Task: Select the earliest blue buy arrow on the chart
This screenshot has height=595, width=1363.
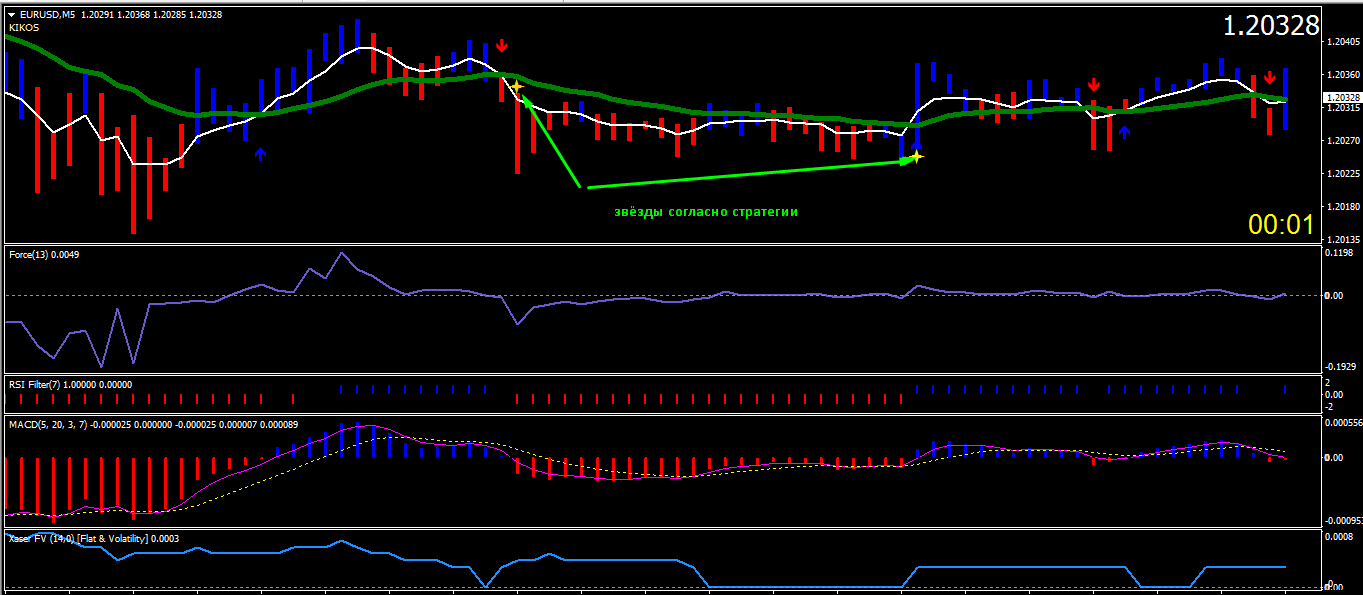Action: click(261, 154)
